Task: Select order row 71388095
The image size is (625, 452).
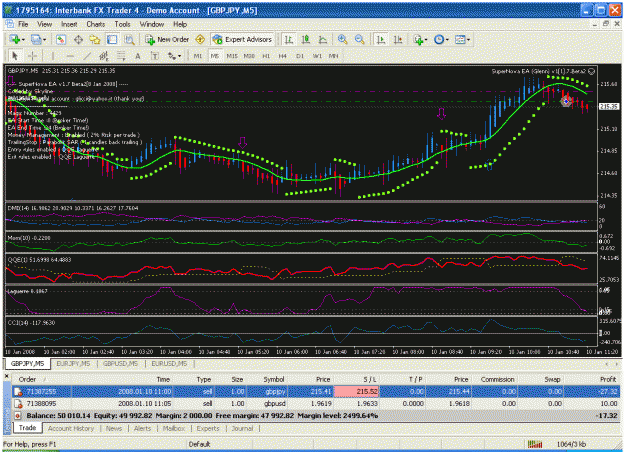Action: pyautogui.click(x=316, y=404)
